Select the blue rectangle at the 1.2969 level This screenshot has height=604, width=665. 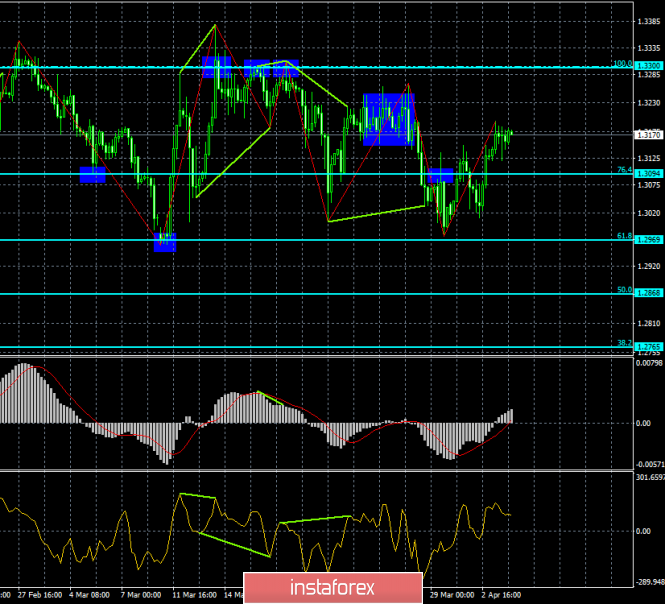click(165, 242)
